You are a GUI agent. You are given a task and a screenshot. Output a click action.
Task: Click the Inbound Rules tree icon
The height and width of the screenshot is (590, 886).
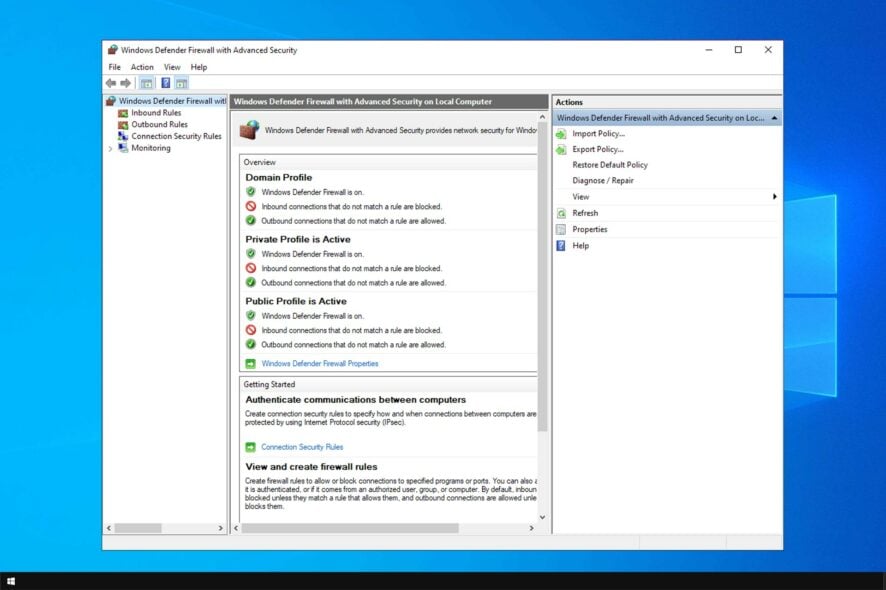[x=123, y=113]
